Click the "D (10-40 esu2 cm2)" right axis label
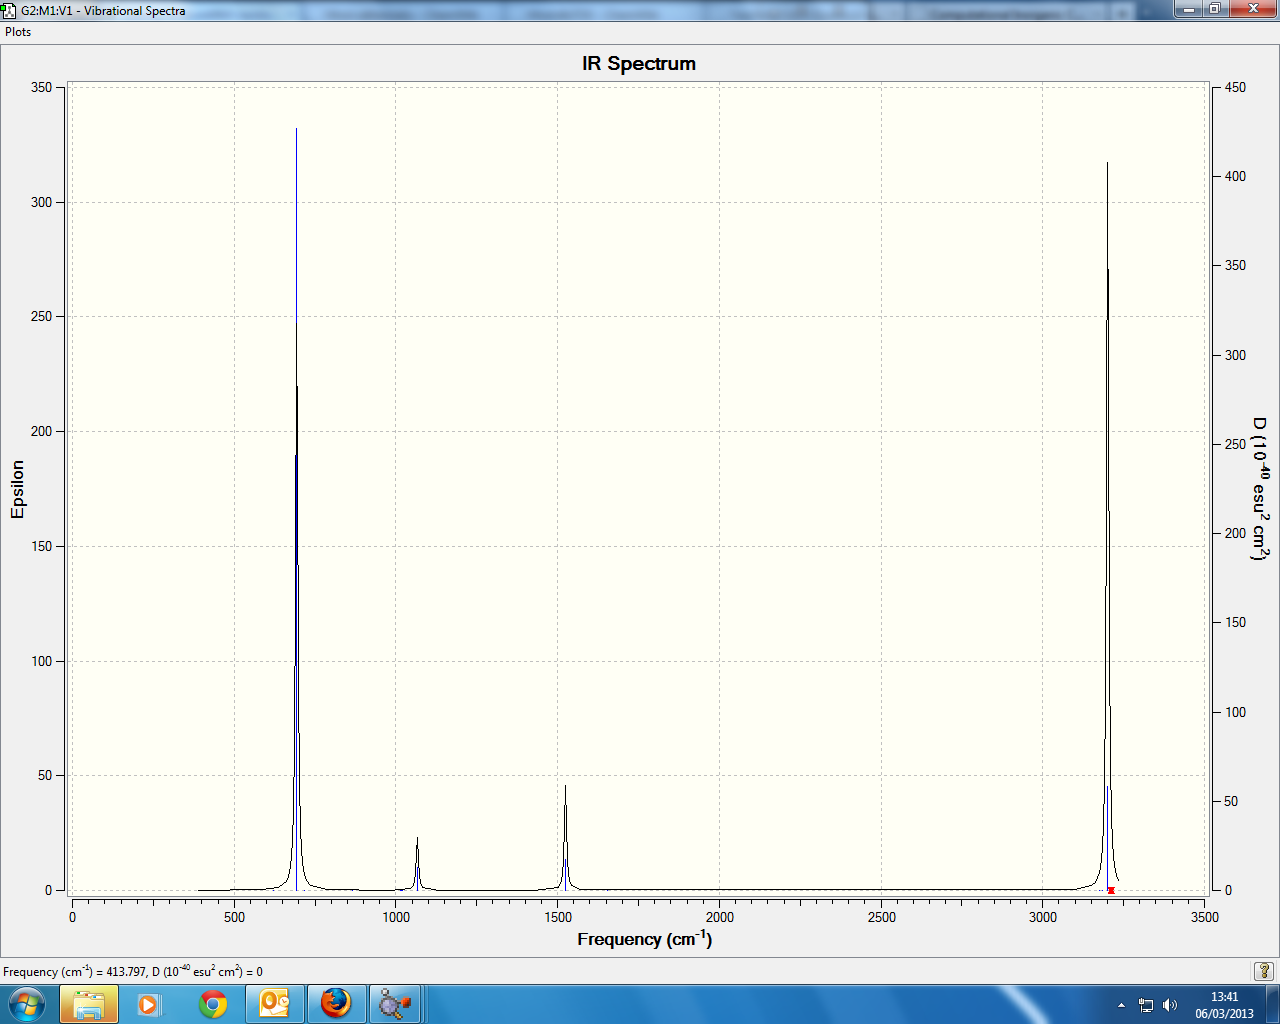Image resolution: width=1280 pixels, height=1024 pixels. pos(1261,489)
